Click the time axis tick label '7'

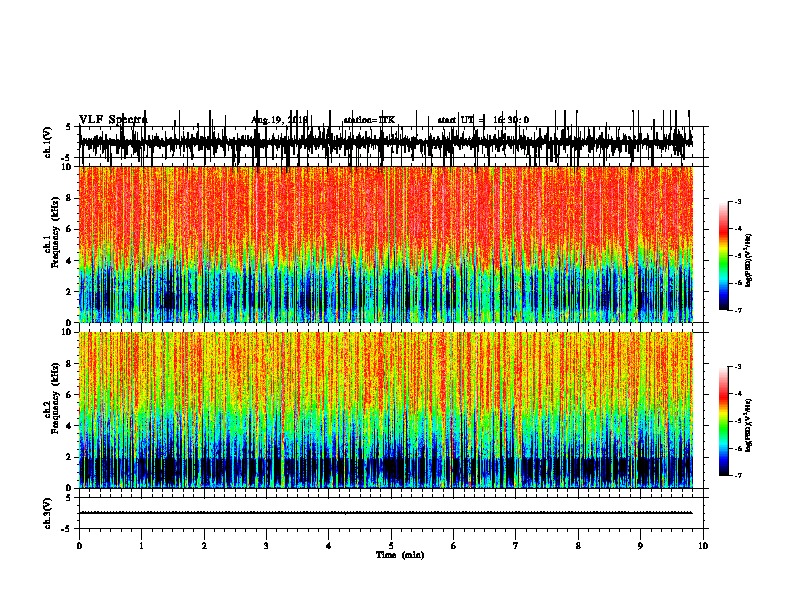coord(516,546)
